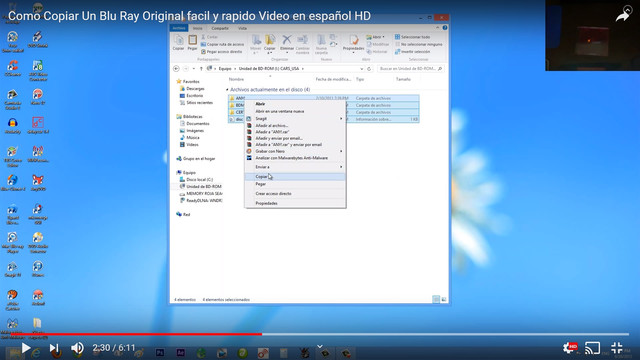Go up one folder level arrow
This screenshot has width=640, height=360.
tap(201, 69)
